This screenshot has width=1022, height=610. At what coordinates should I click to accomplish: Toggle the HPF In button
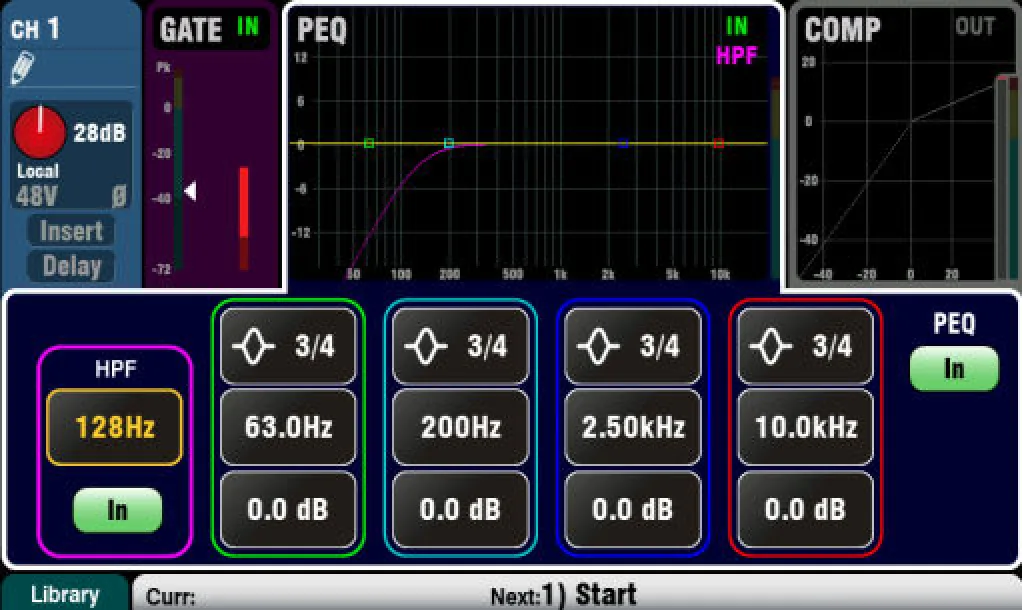[117, 510]
